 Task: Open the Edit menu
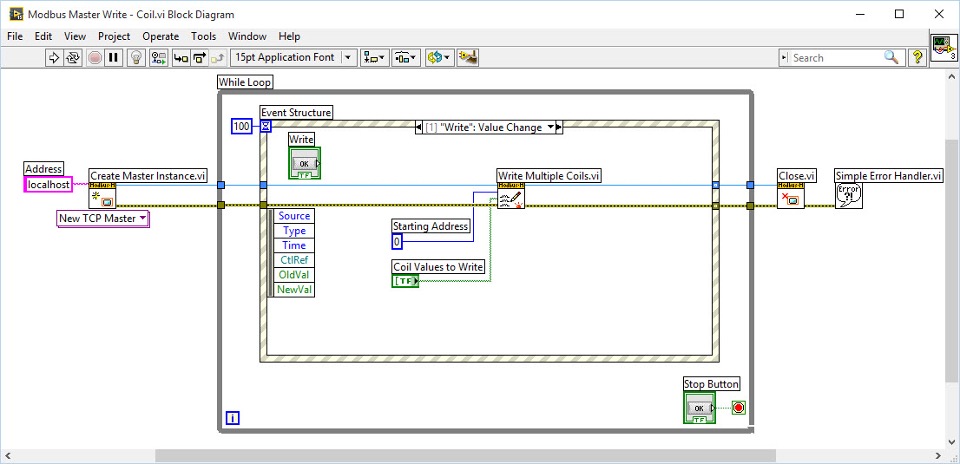[43, 36]
